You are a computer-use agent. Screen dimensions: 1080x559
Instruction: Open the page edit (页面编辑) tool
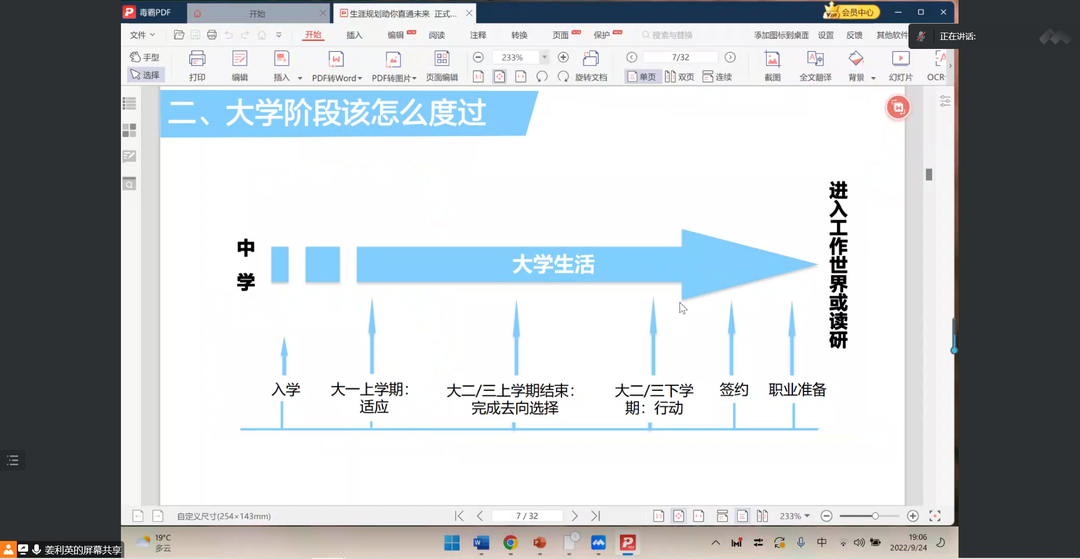(x=441, y=65)
